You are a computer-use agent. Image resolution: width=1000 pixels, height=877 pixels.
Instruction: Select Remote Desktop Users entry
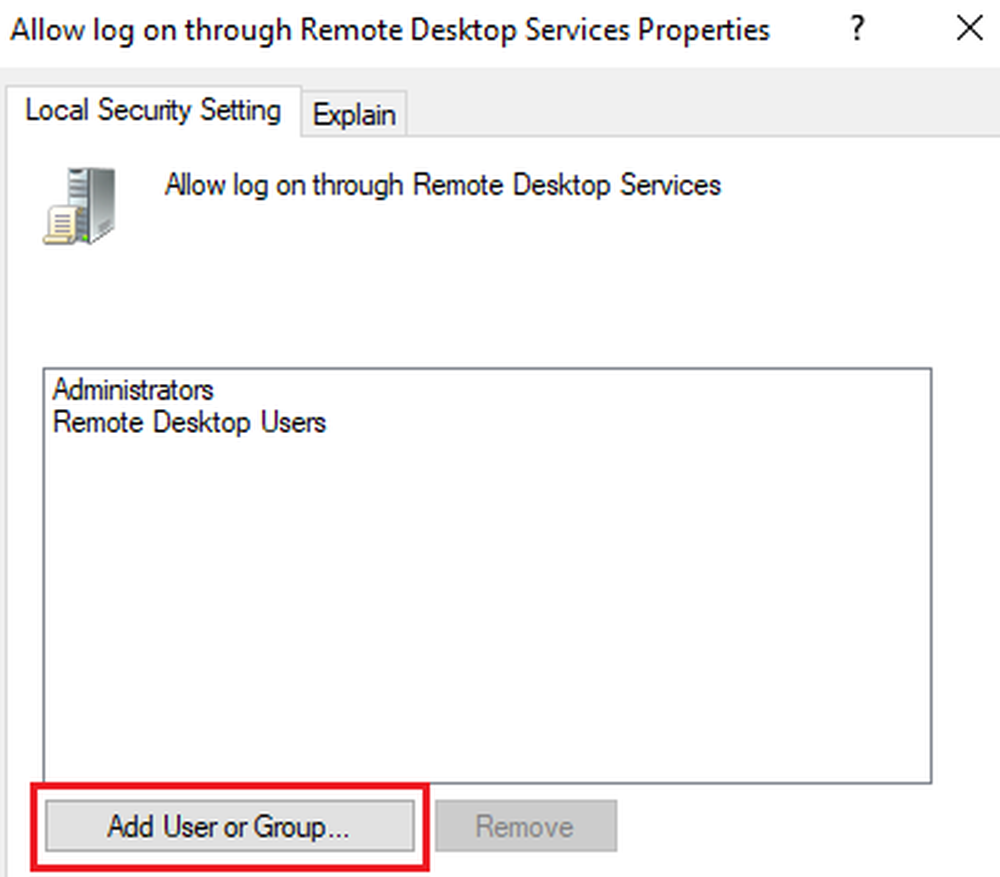click(189, 422)
